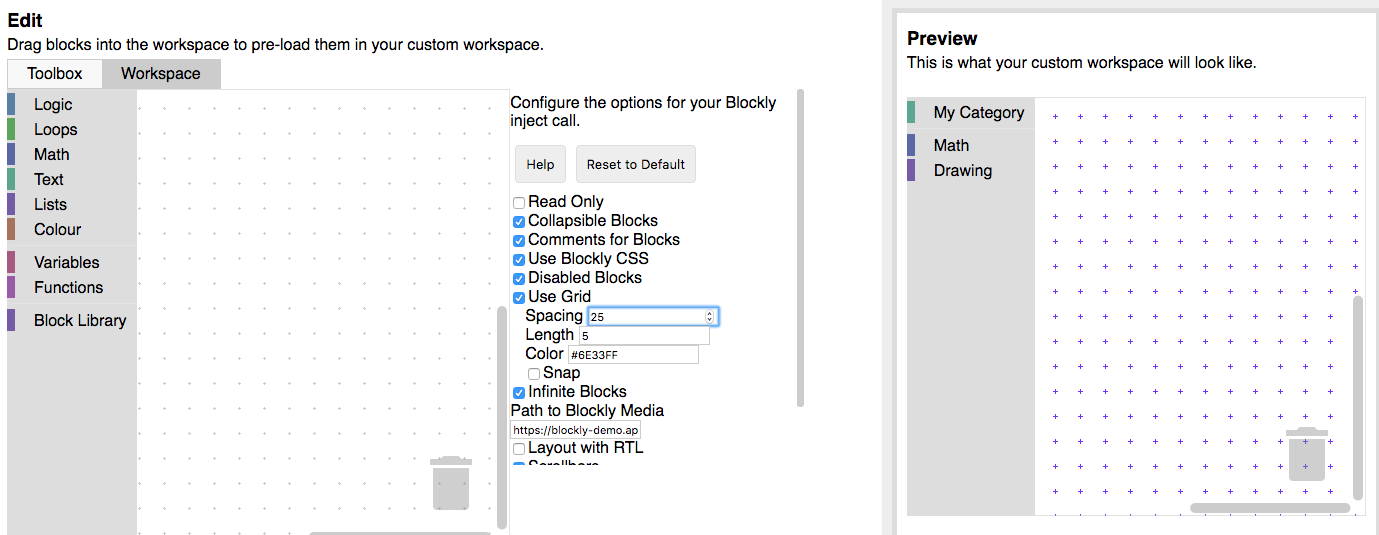
Task: Select the Block Library category
Action: (x=79, y=320)
